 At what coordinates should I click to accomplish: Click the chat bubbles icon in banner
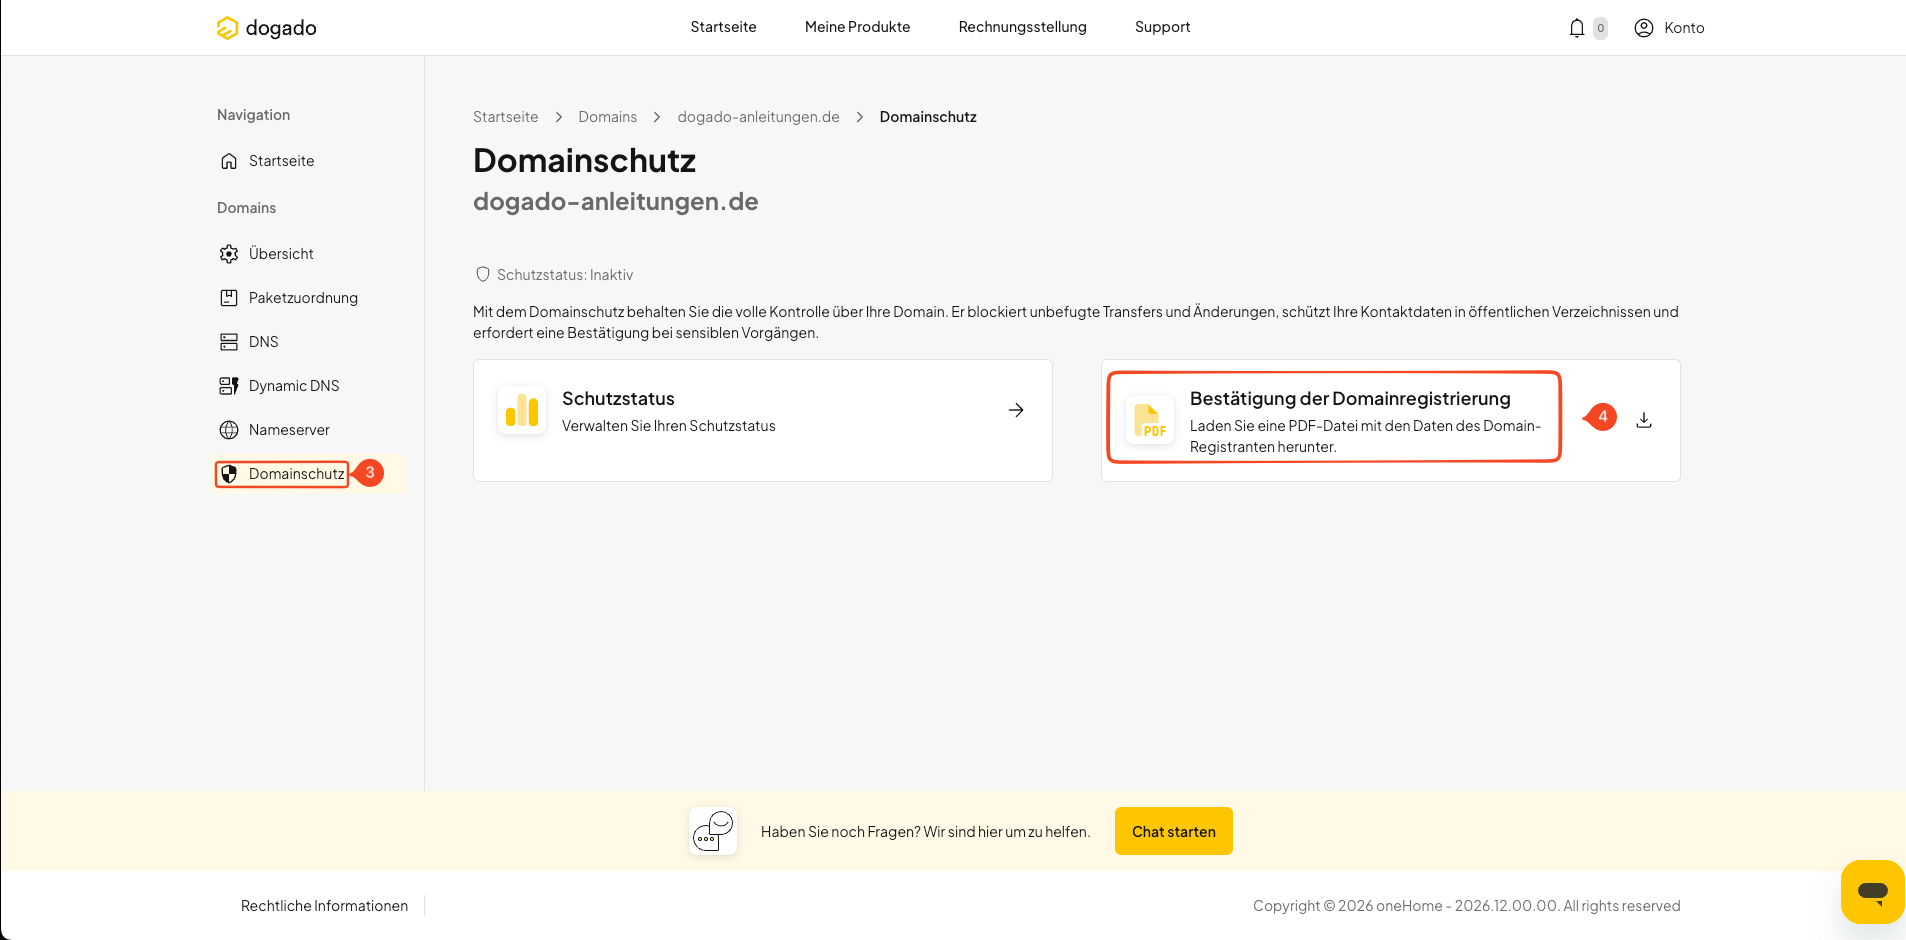point(713,831)
